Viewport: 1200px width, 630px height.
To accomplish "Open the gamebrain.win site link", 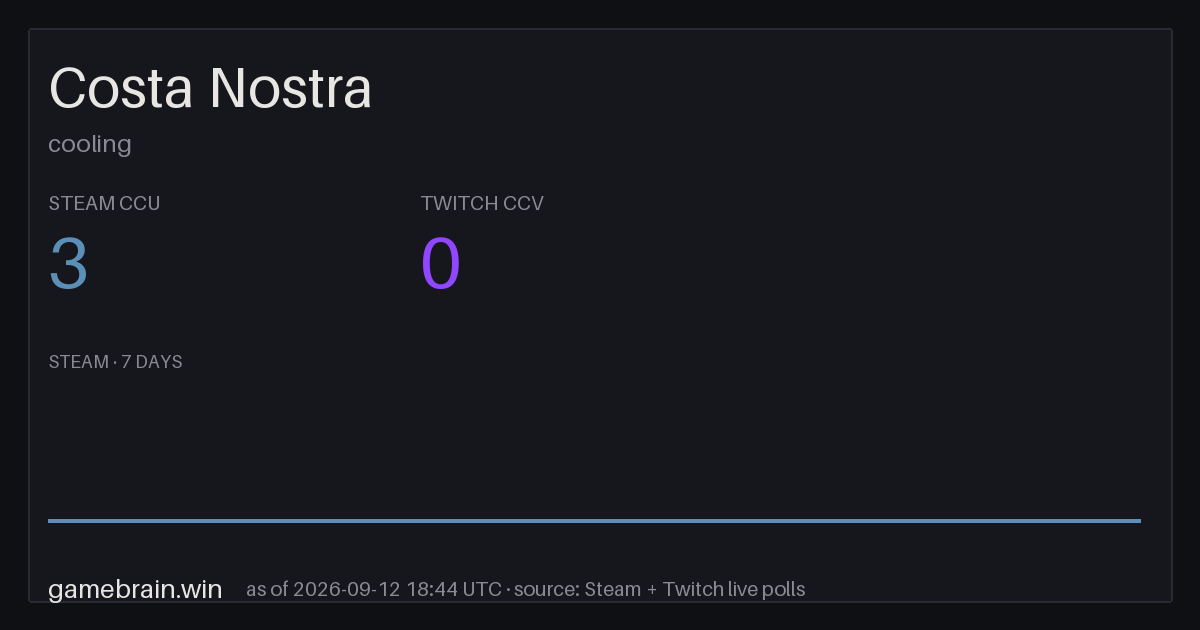I will (x=135, y=589).
